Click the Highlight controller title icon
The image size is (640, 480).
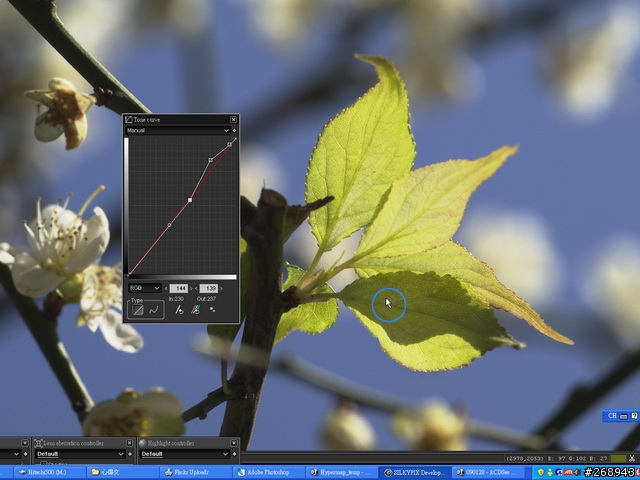(x=142, y=443)
